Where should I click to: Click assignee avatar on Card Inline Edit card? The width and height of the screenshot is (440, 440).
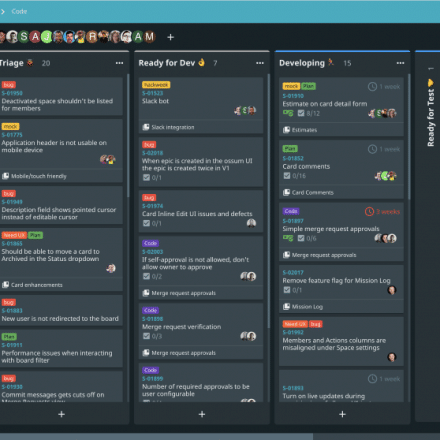(251, 223)
